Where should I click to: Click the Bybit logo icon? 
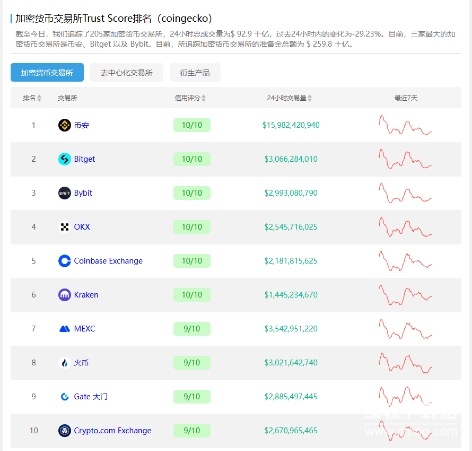click(64, 193)
